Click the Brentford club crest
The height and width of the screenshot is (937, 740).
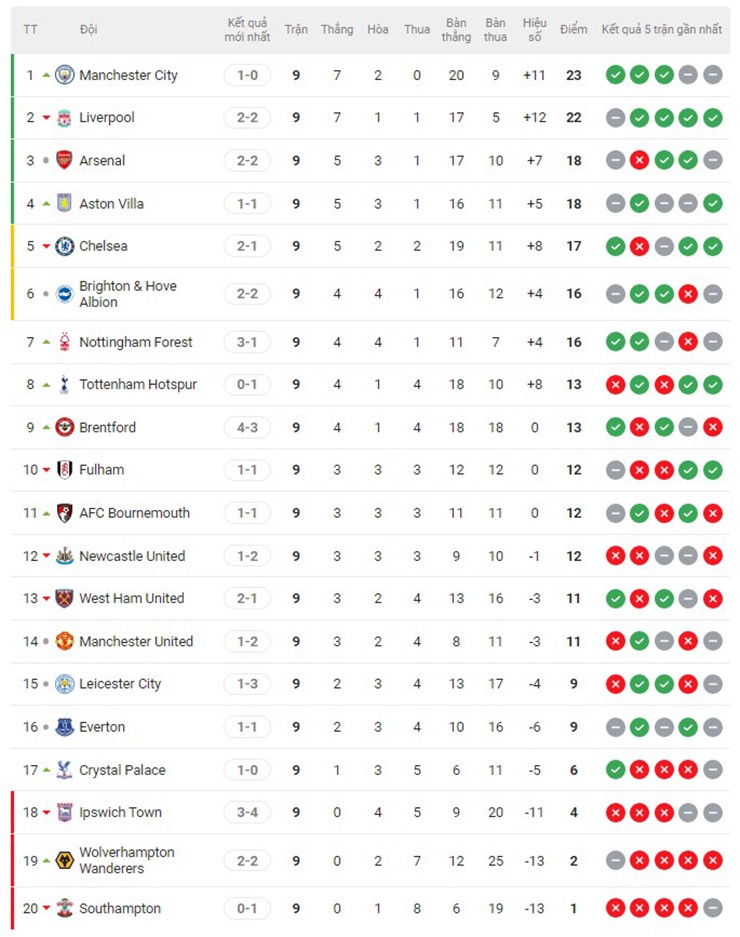[64, 427]
